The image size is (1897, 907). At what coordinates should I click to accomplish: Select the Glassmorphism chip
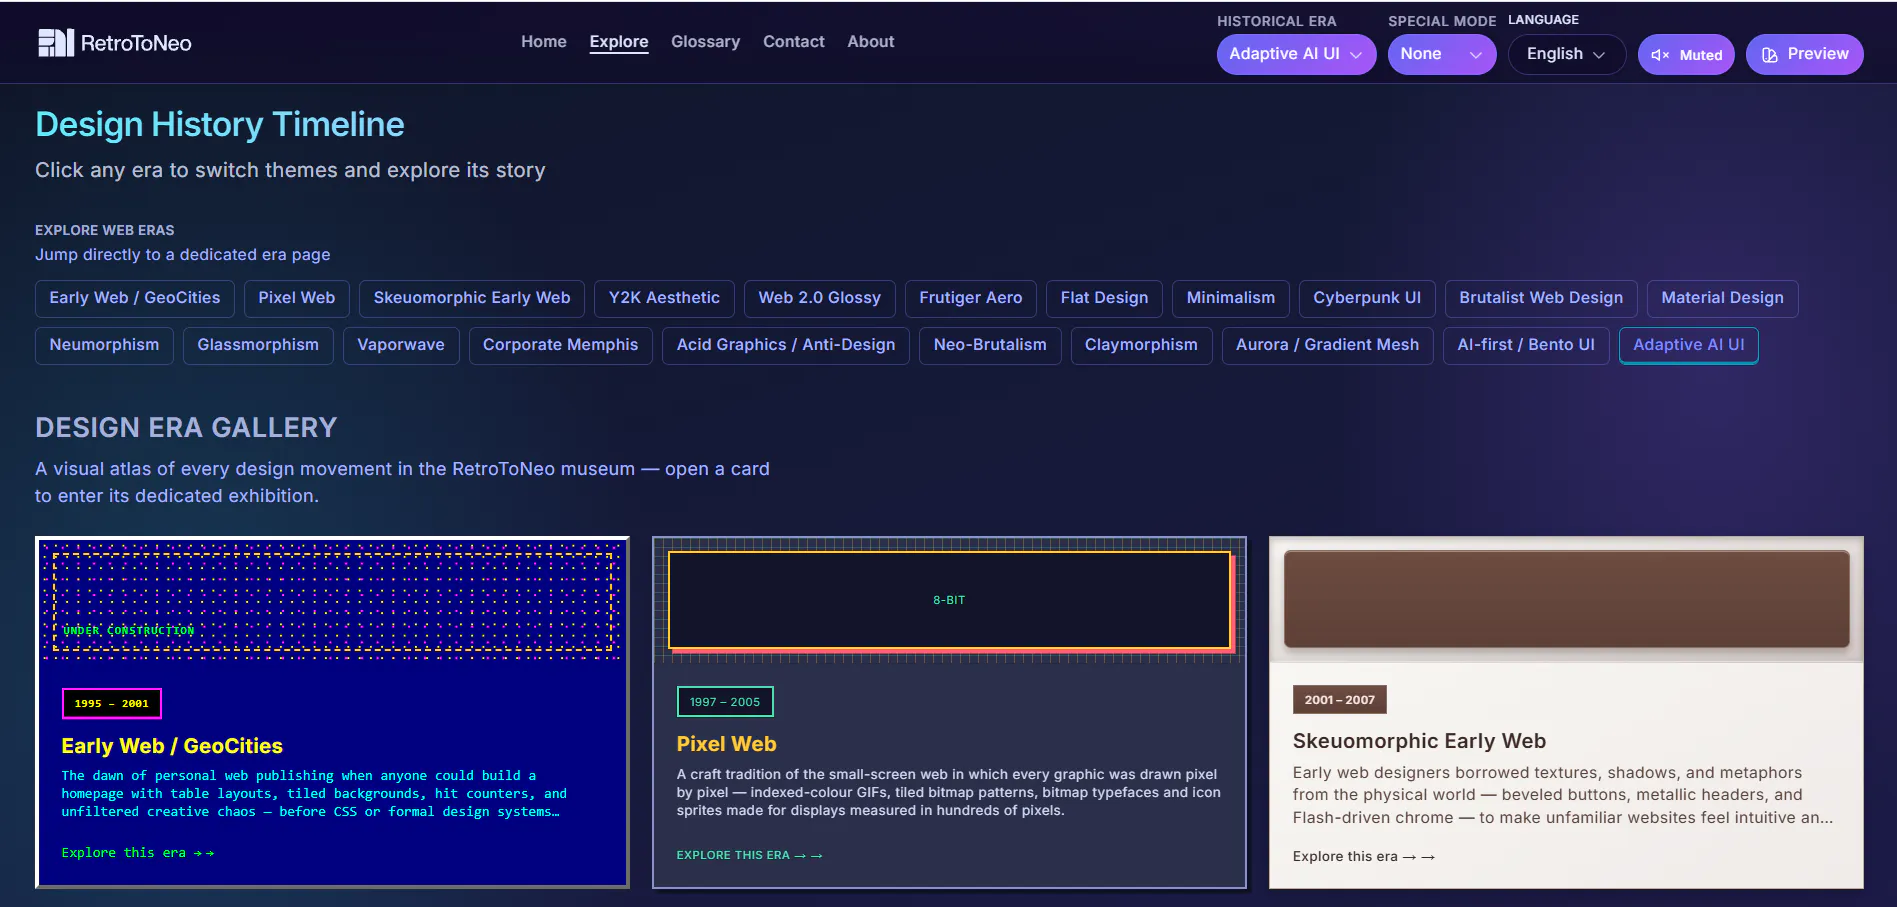point(258,345)
